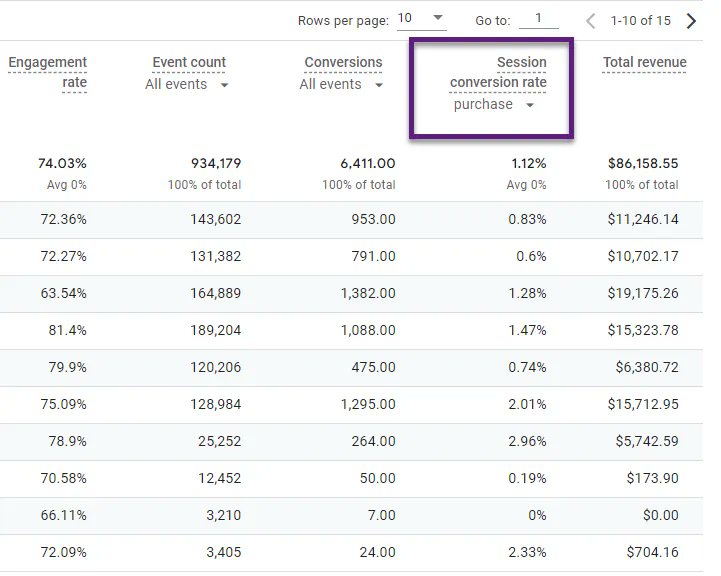Select total event count 934,179
721x576 pixels.
tap(216, 163)
